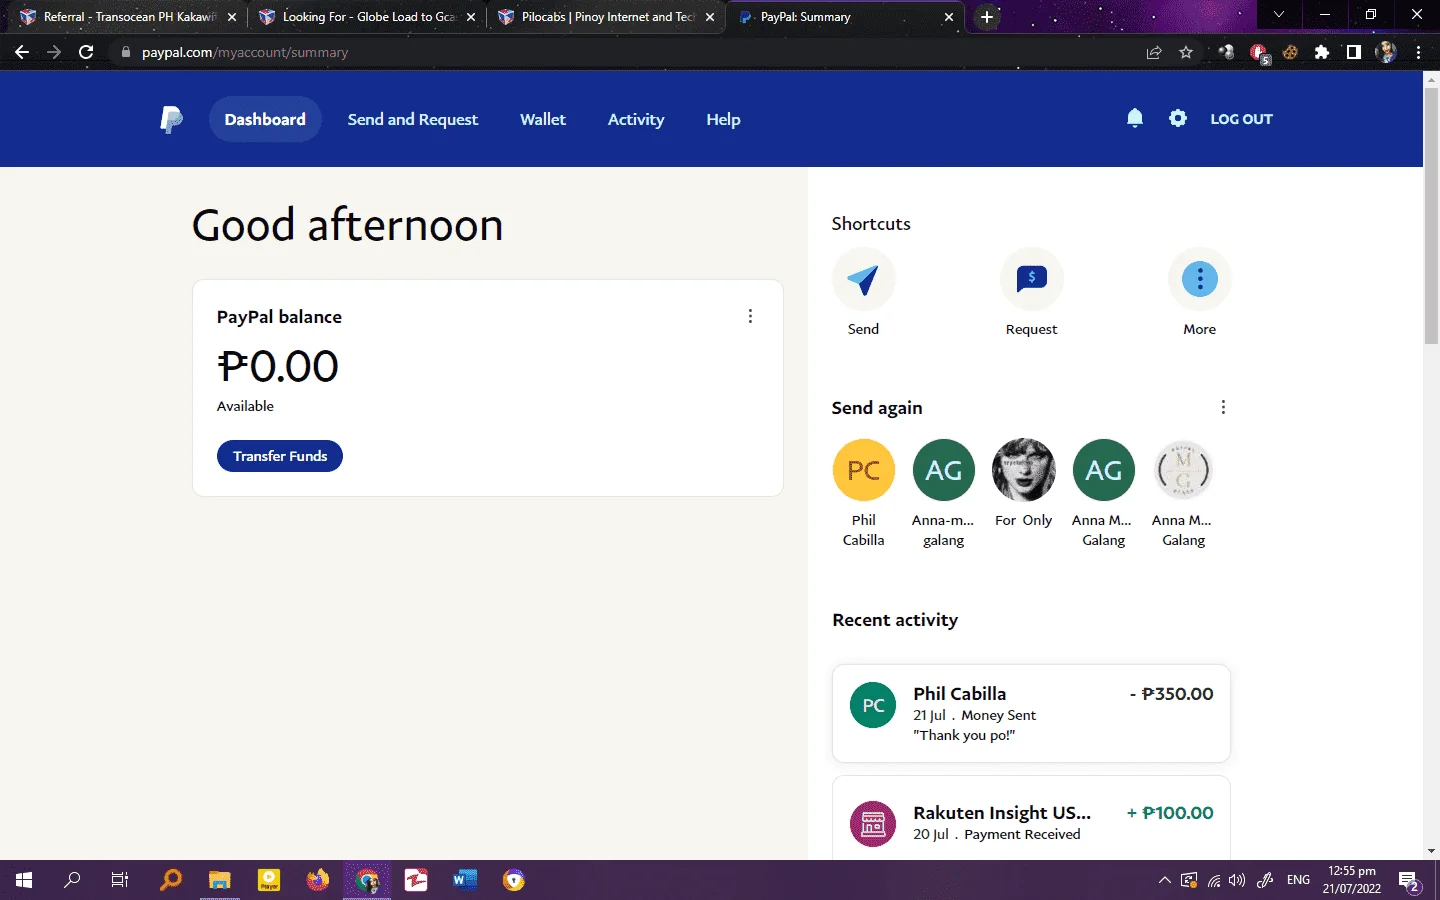Expand the tab search dropdown
Screen dimensions: 1440x900
tap(1278, 15)
